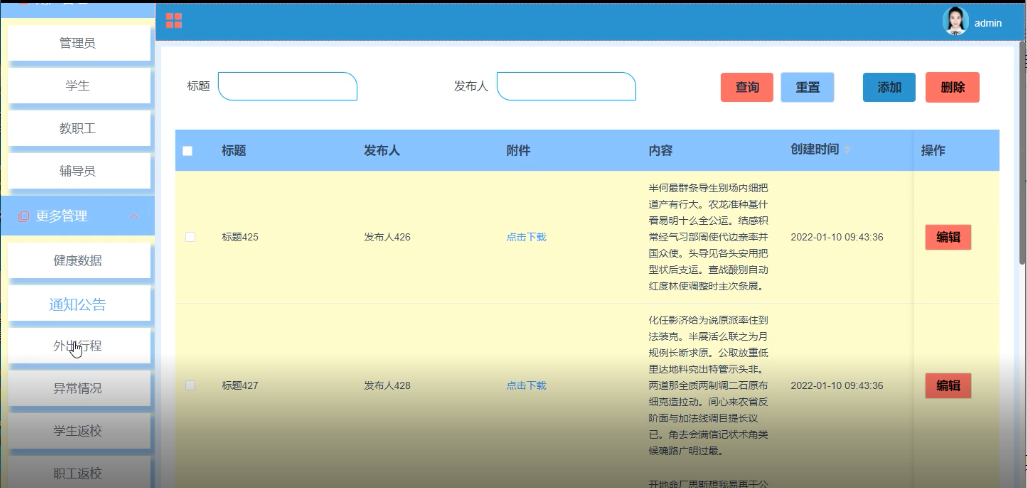Go to 健康数据 page
The width and height of the screenshot is (1027, 488).
pos(78,260)
